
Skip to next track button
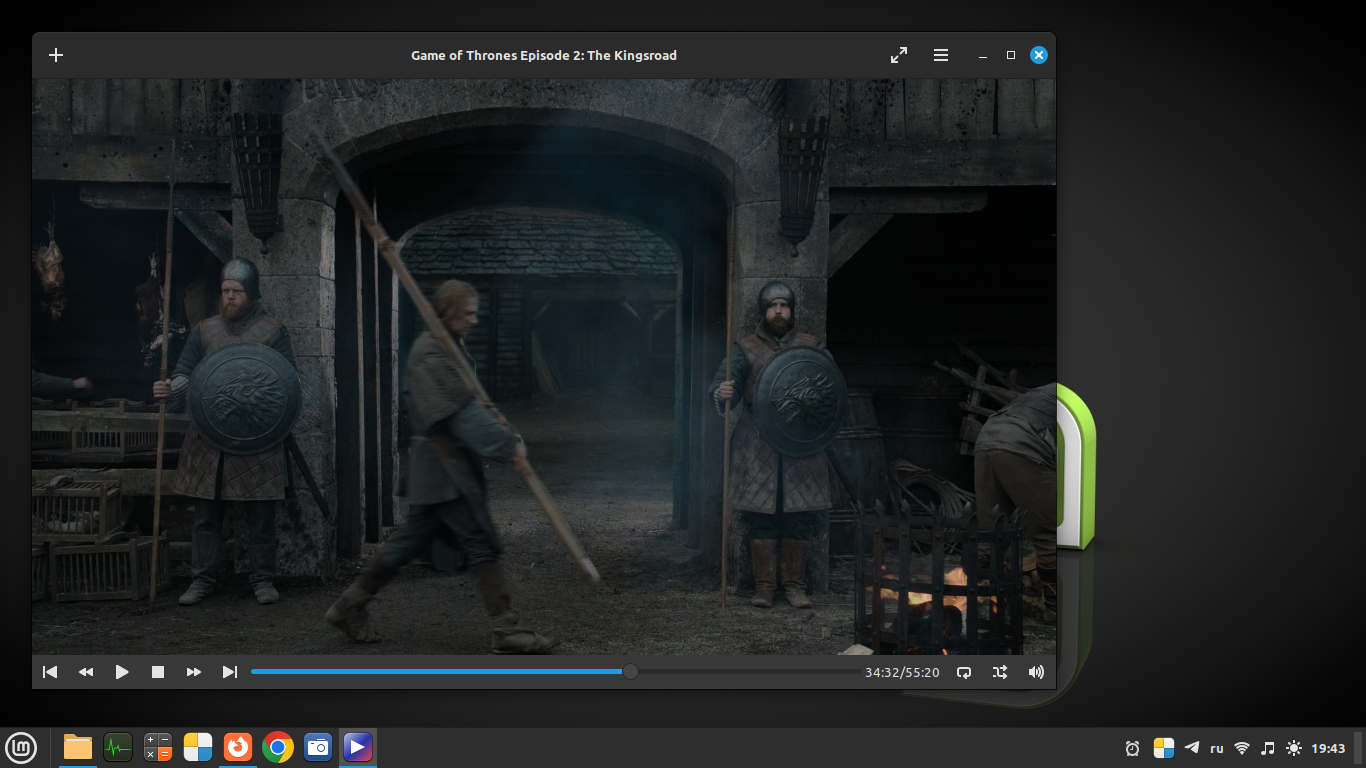click(230, 672)
